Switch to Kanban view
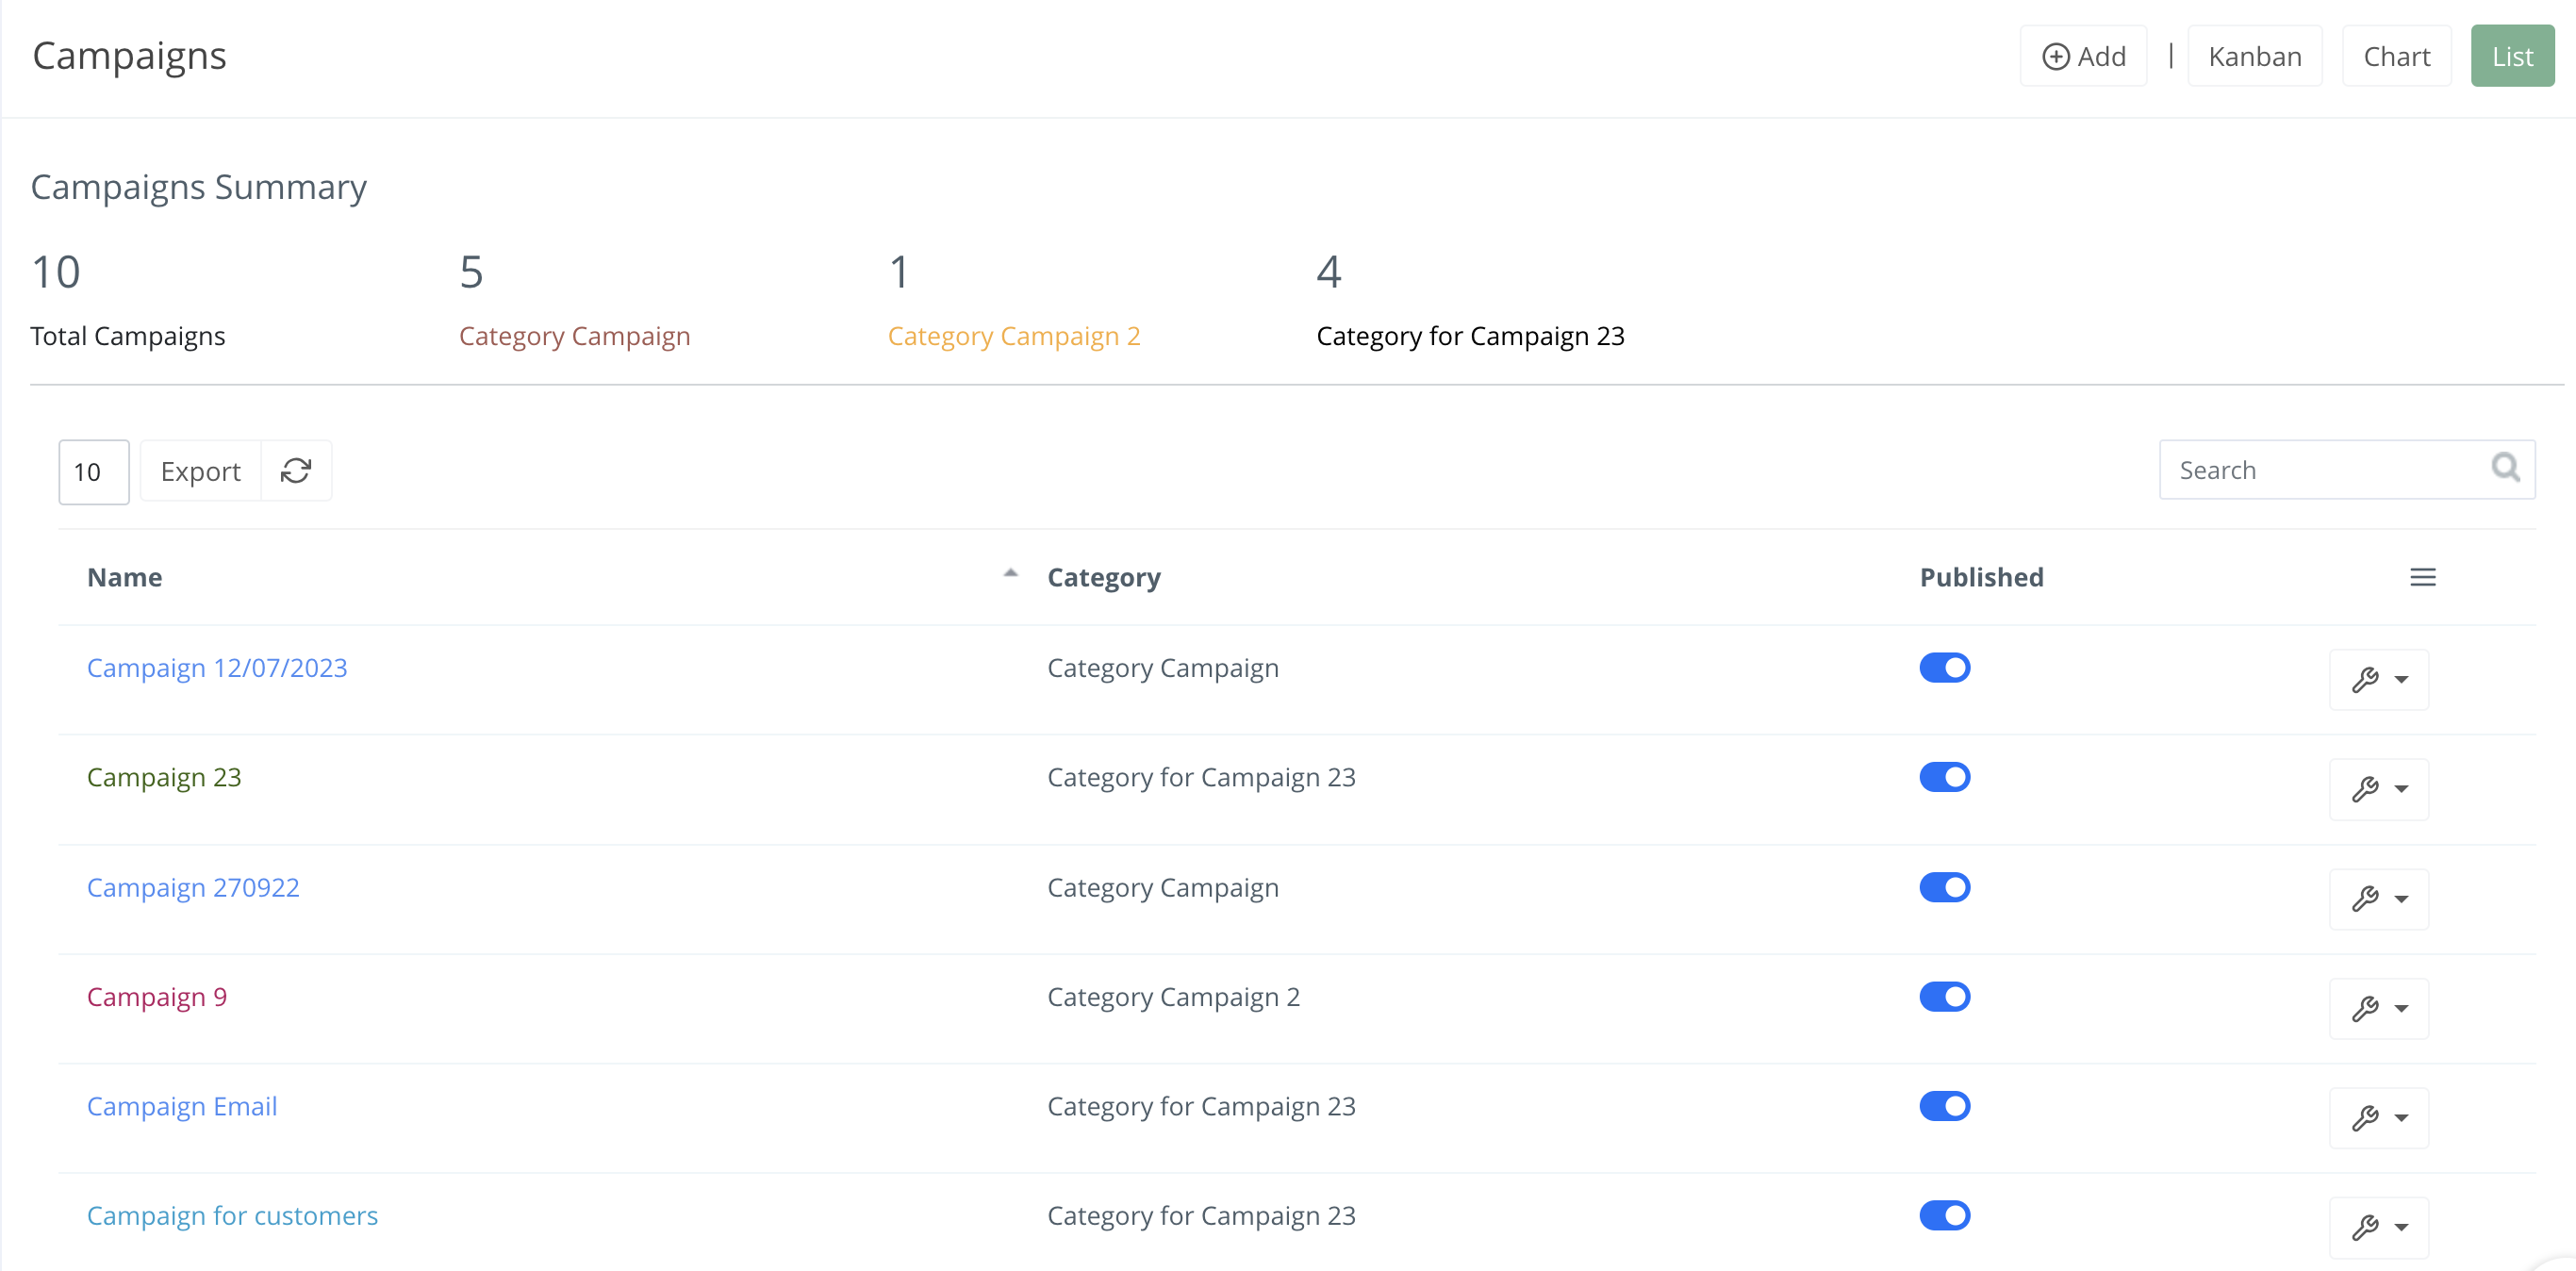This screenshot has height=1271, width=2576. [2255, 55]
